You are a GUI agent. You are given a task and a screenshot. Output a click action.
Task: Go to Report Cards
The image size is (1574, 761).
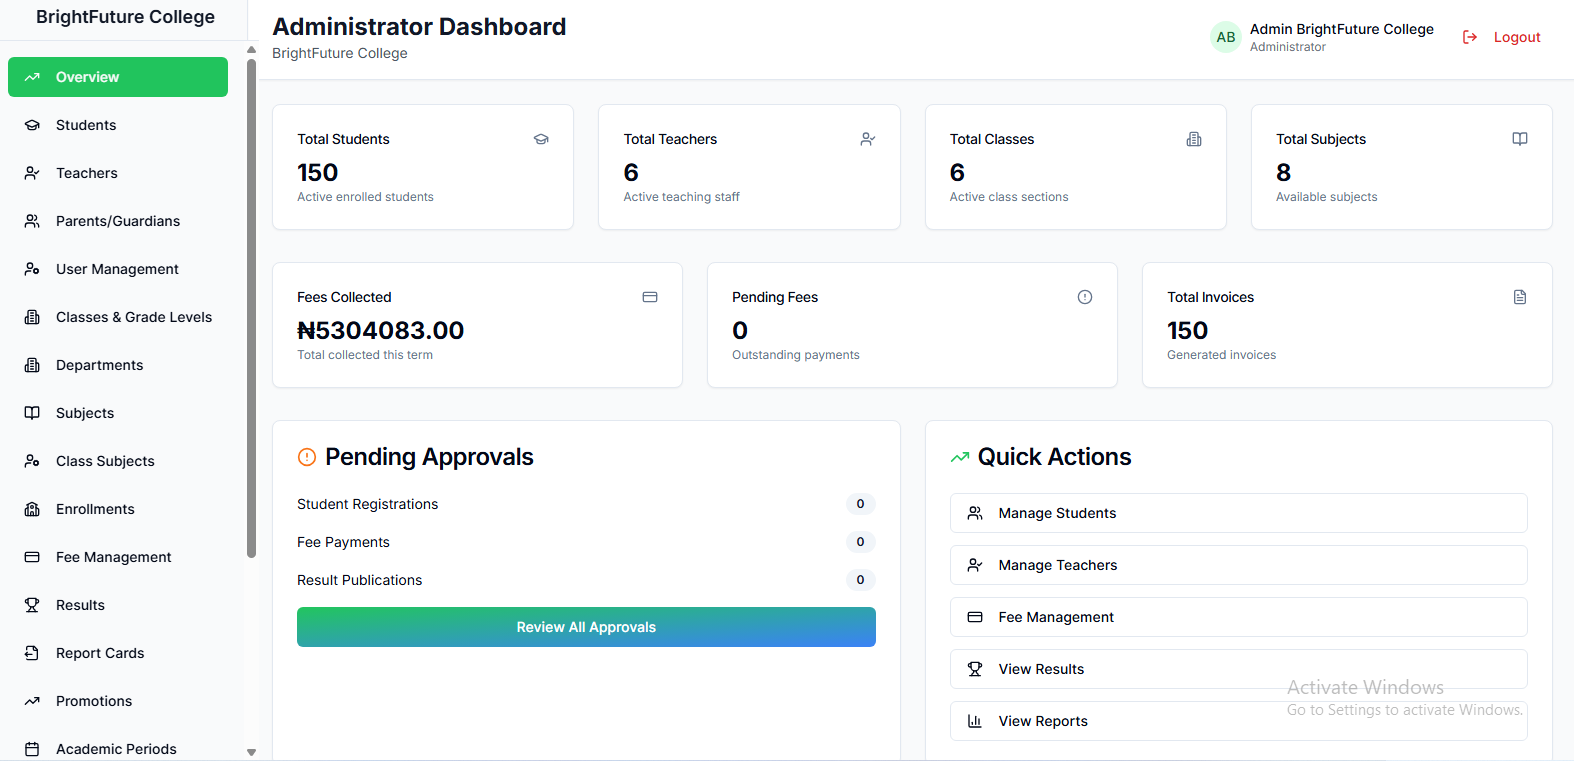pos(118,653)
